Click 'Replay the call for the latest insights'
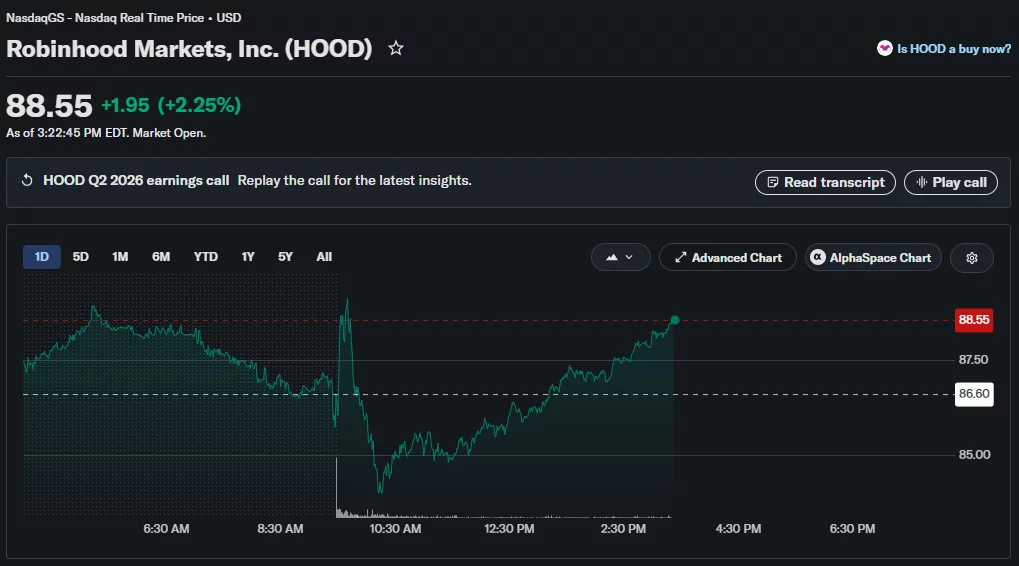 [x=354, y=181]
